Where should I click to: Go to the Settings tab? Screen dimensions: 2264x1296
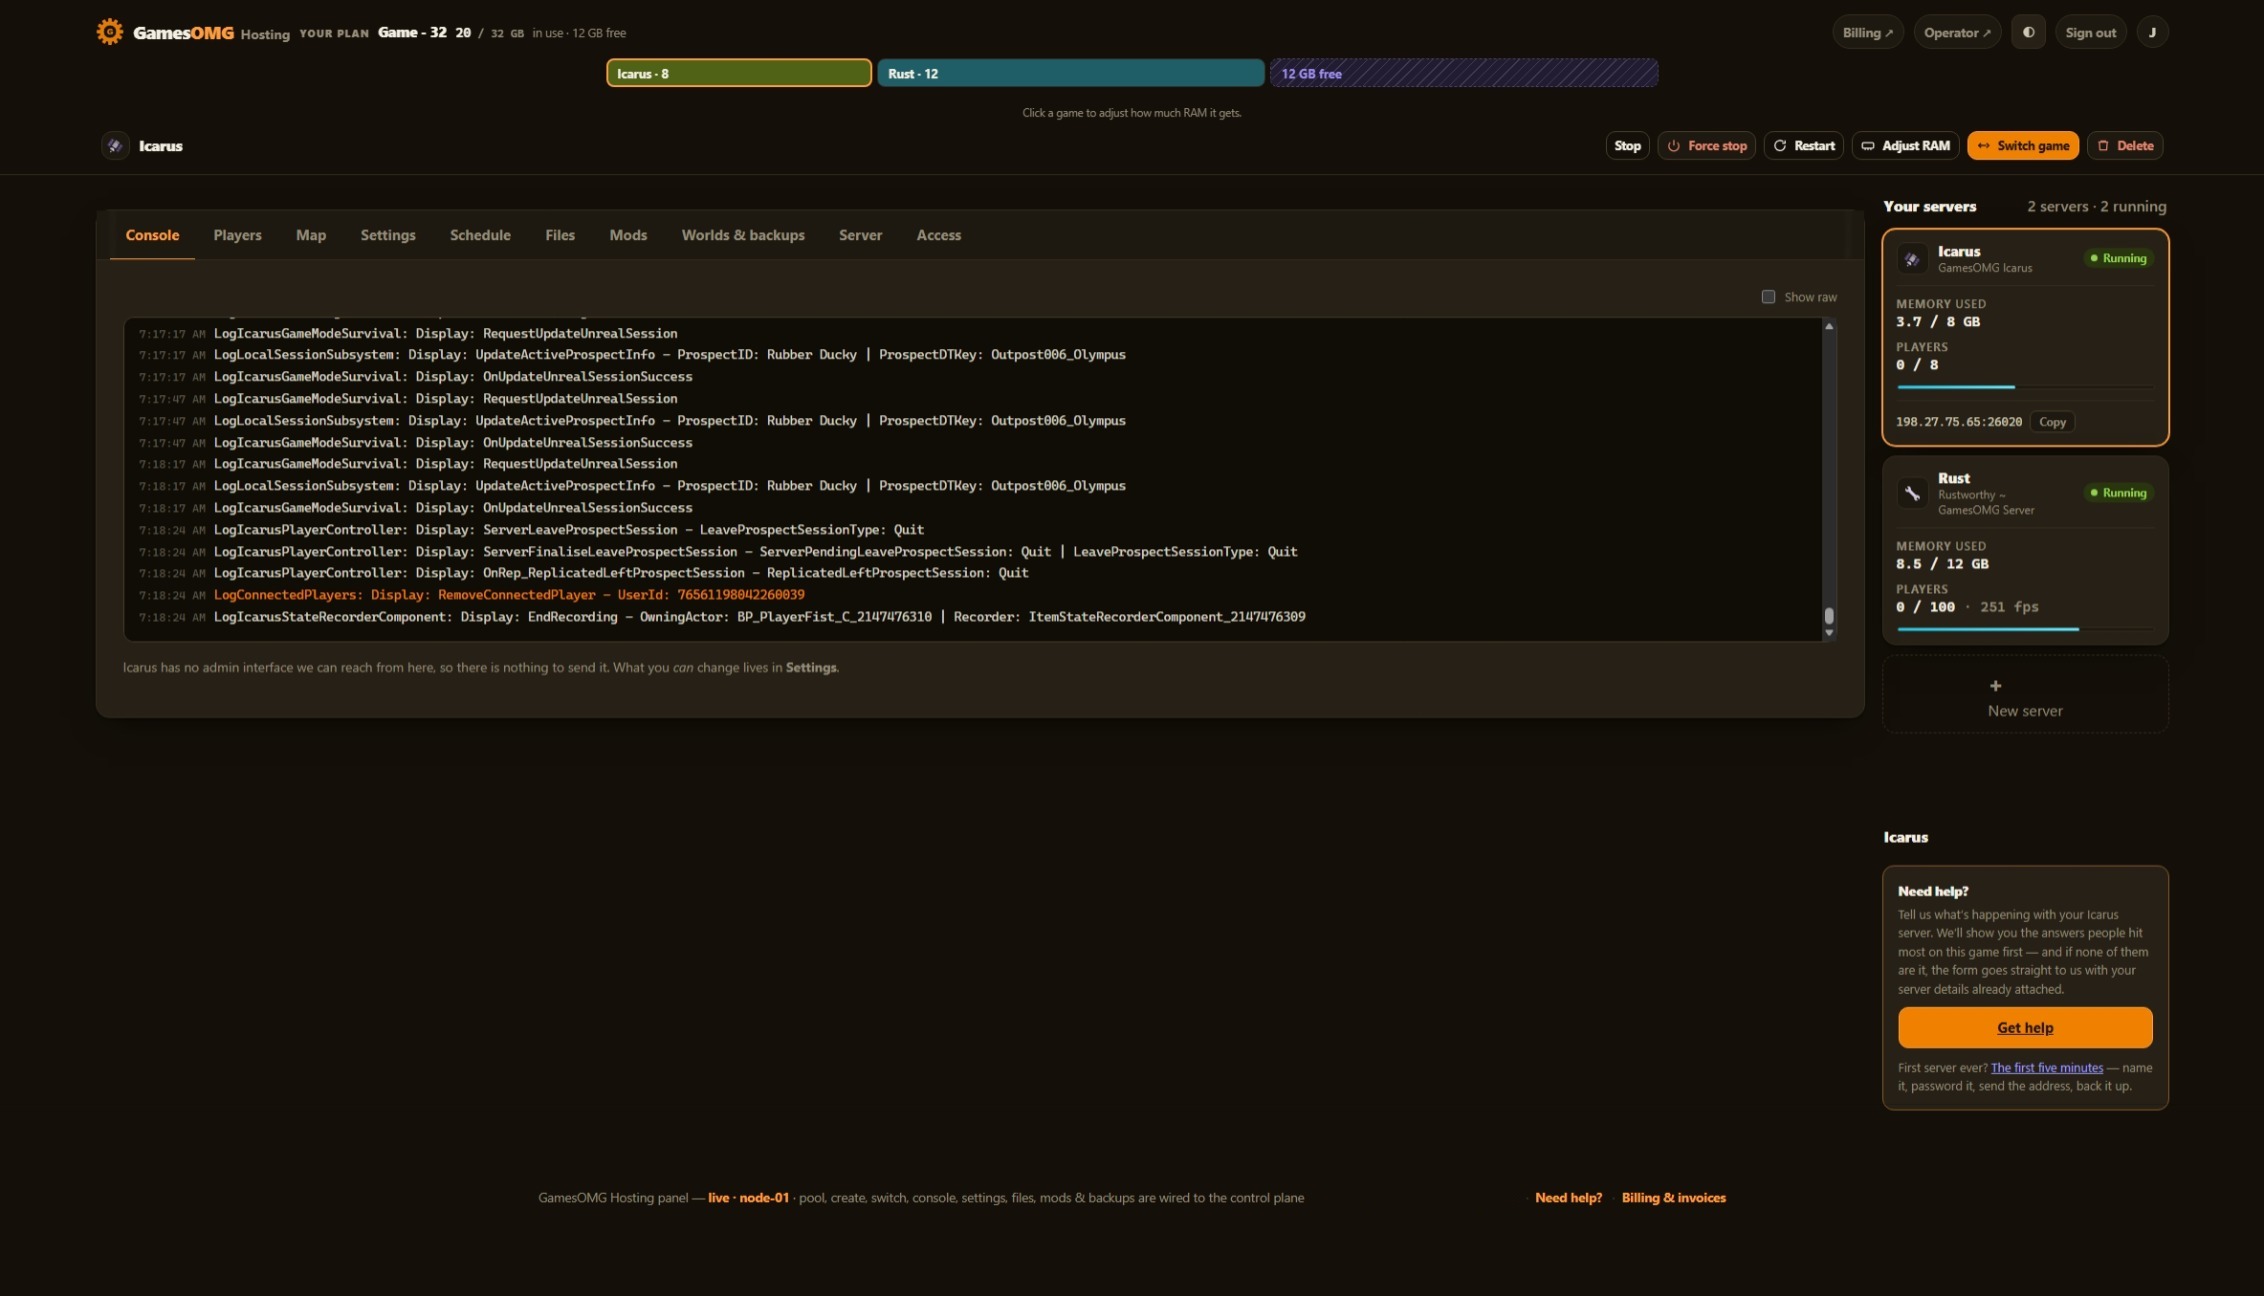[388, 235]
